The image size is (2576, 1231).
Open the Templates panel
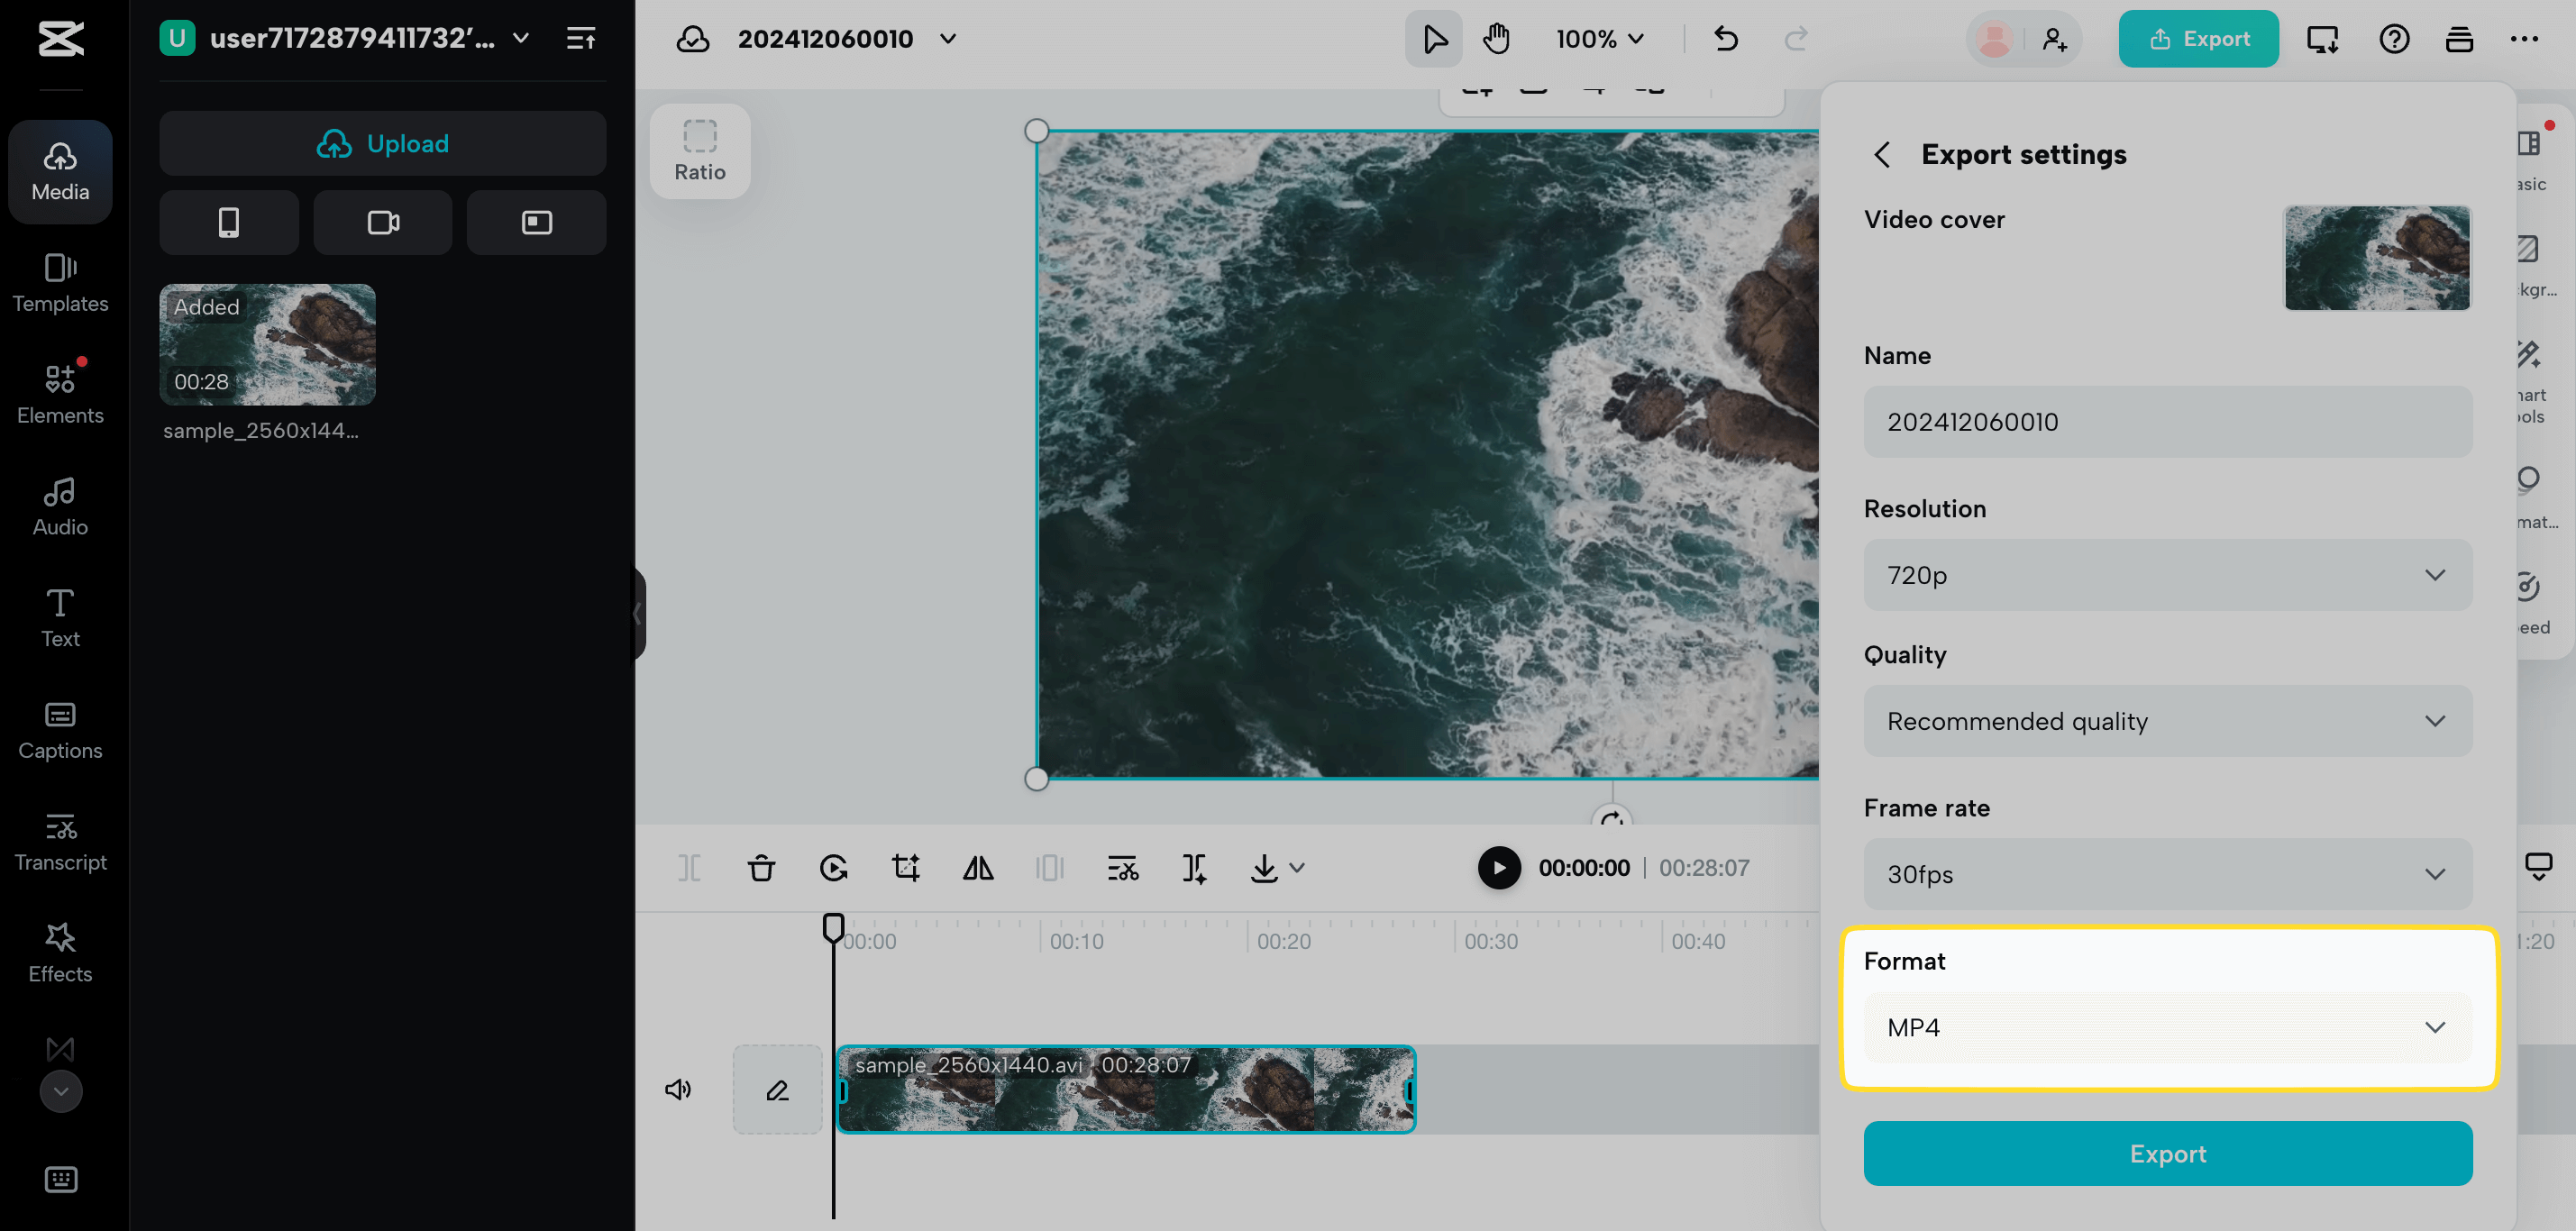tap(60, 283)
